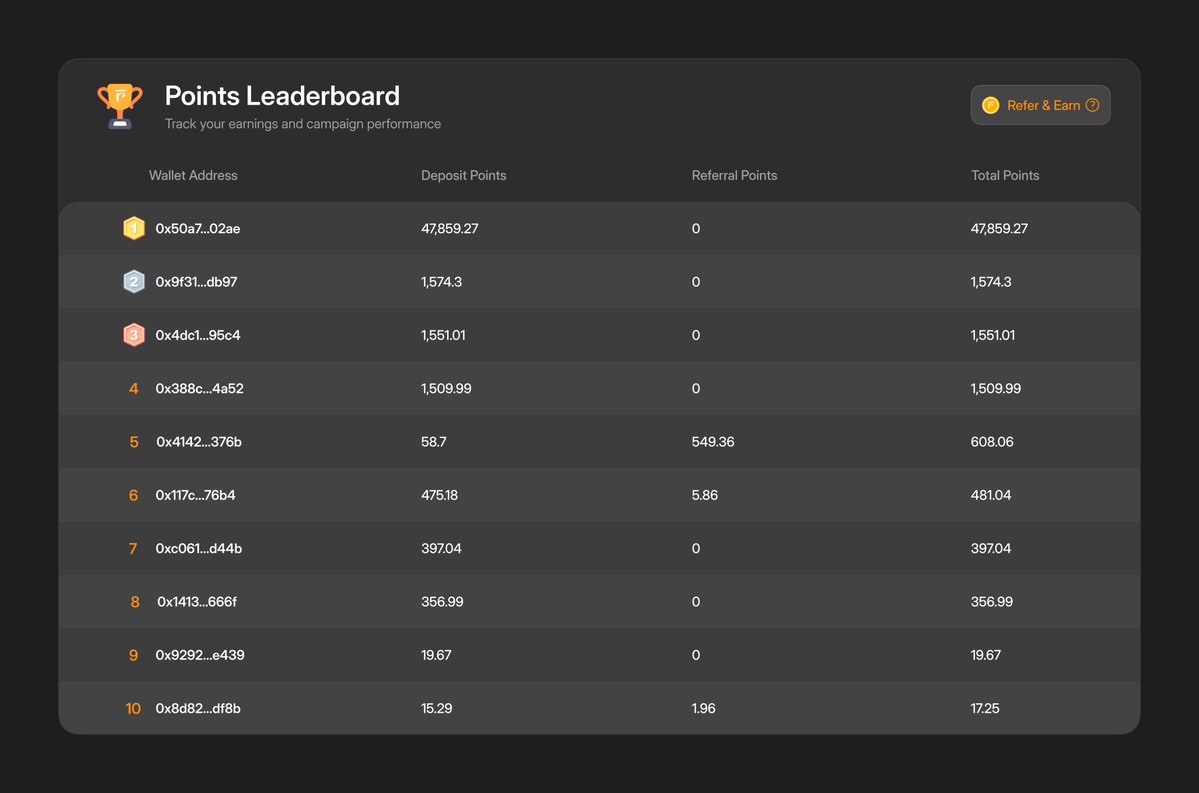
Task: Click deposit points value 397.04
Action: [441, 548]
